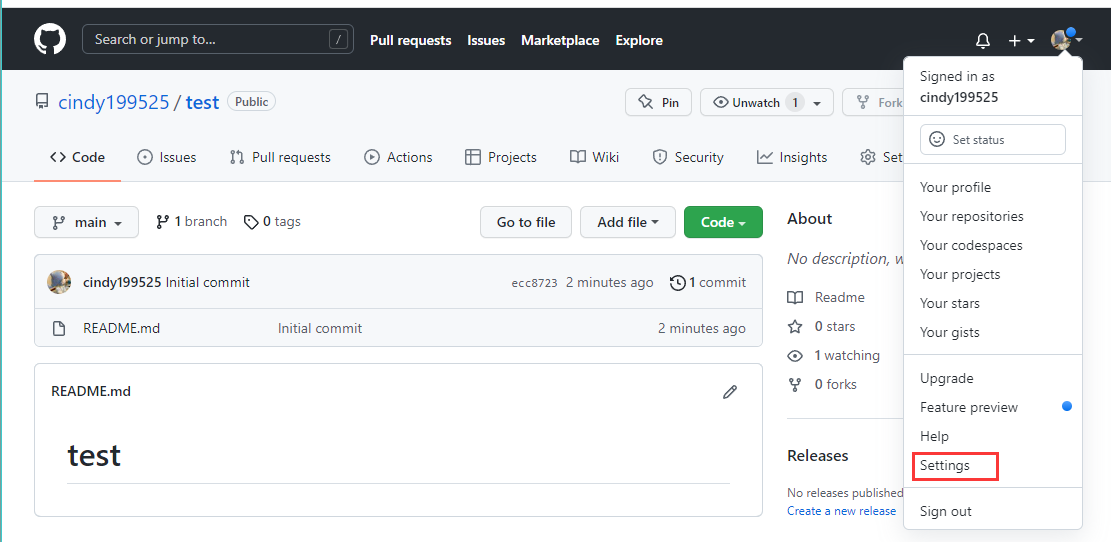Open the Initial commit message in README.md row
Screen dimensions: 1111x542
[320, 328]
